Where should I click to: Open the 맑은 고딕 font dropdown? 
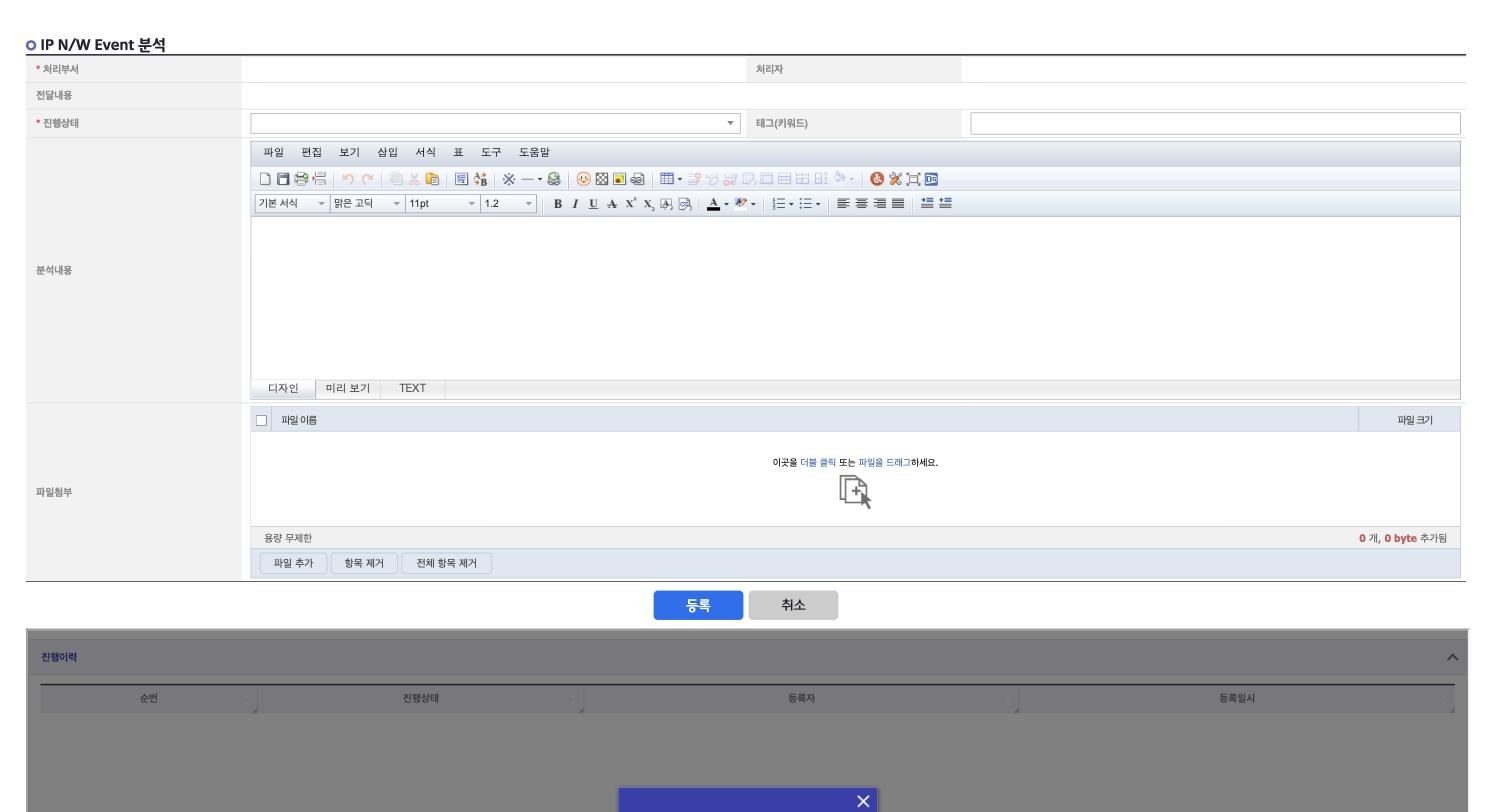pos(367,204)
